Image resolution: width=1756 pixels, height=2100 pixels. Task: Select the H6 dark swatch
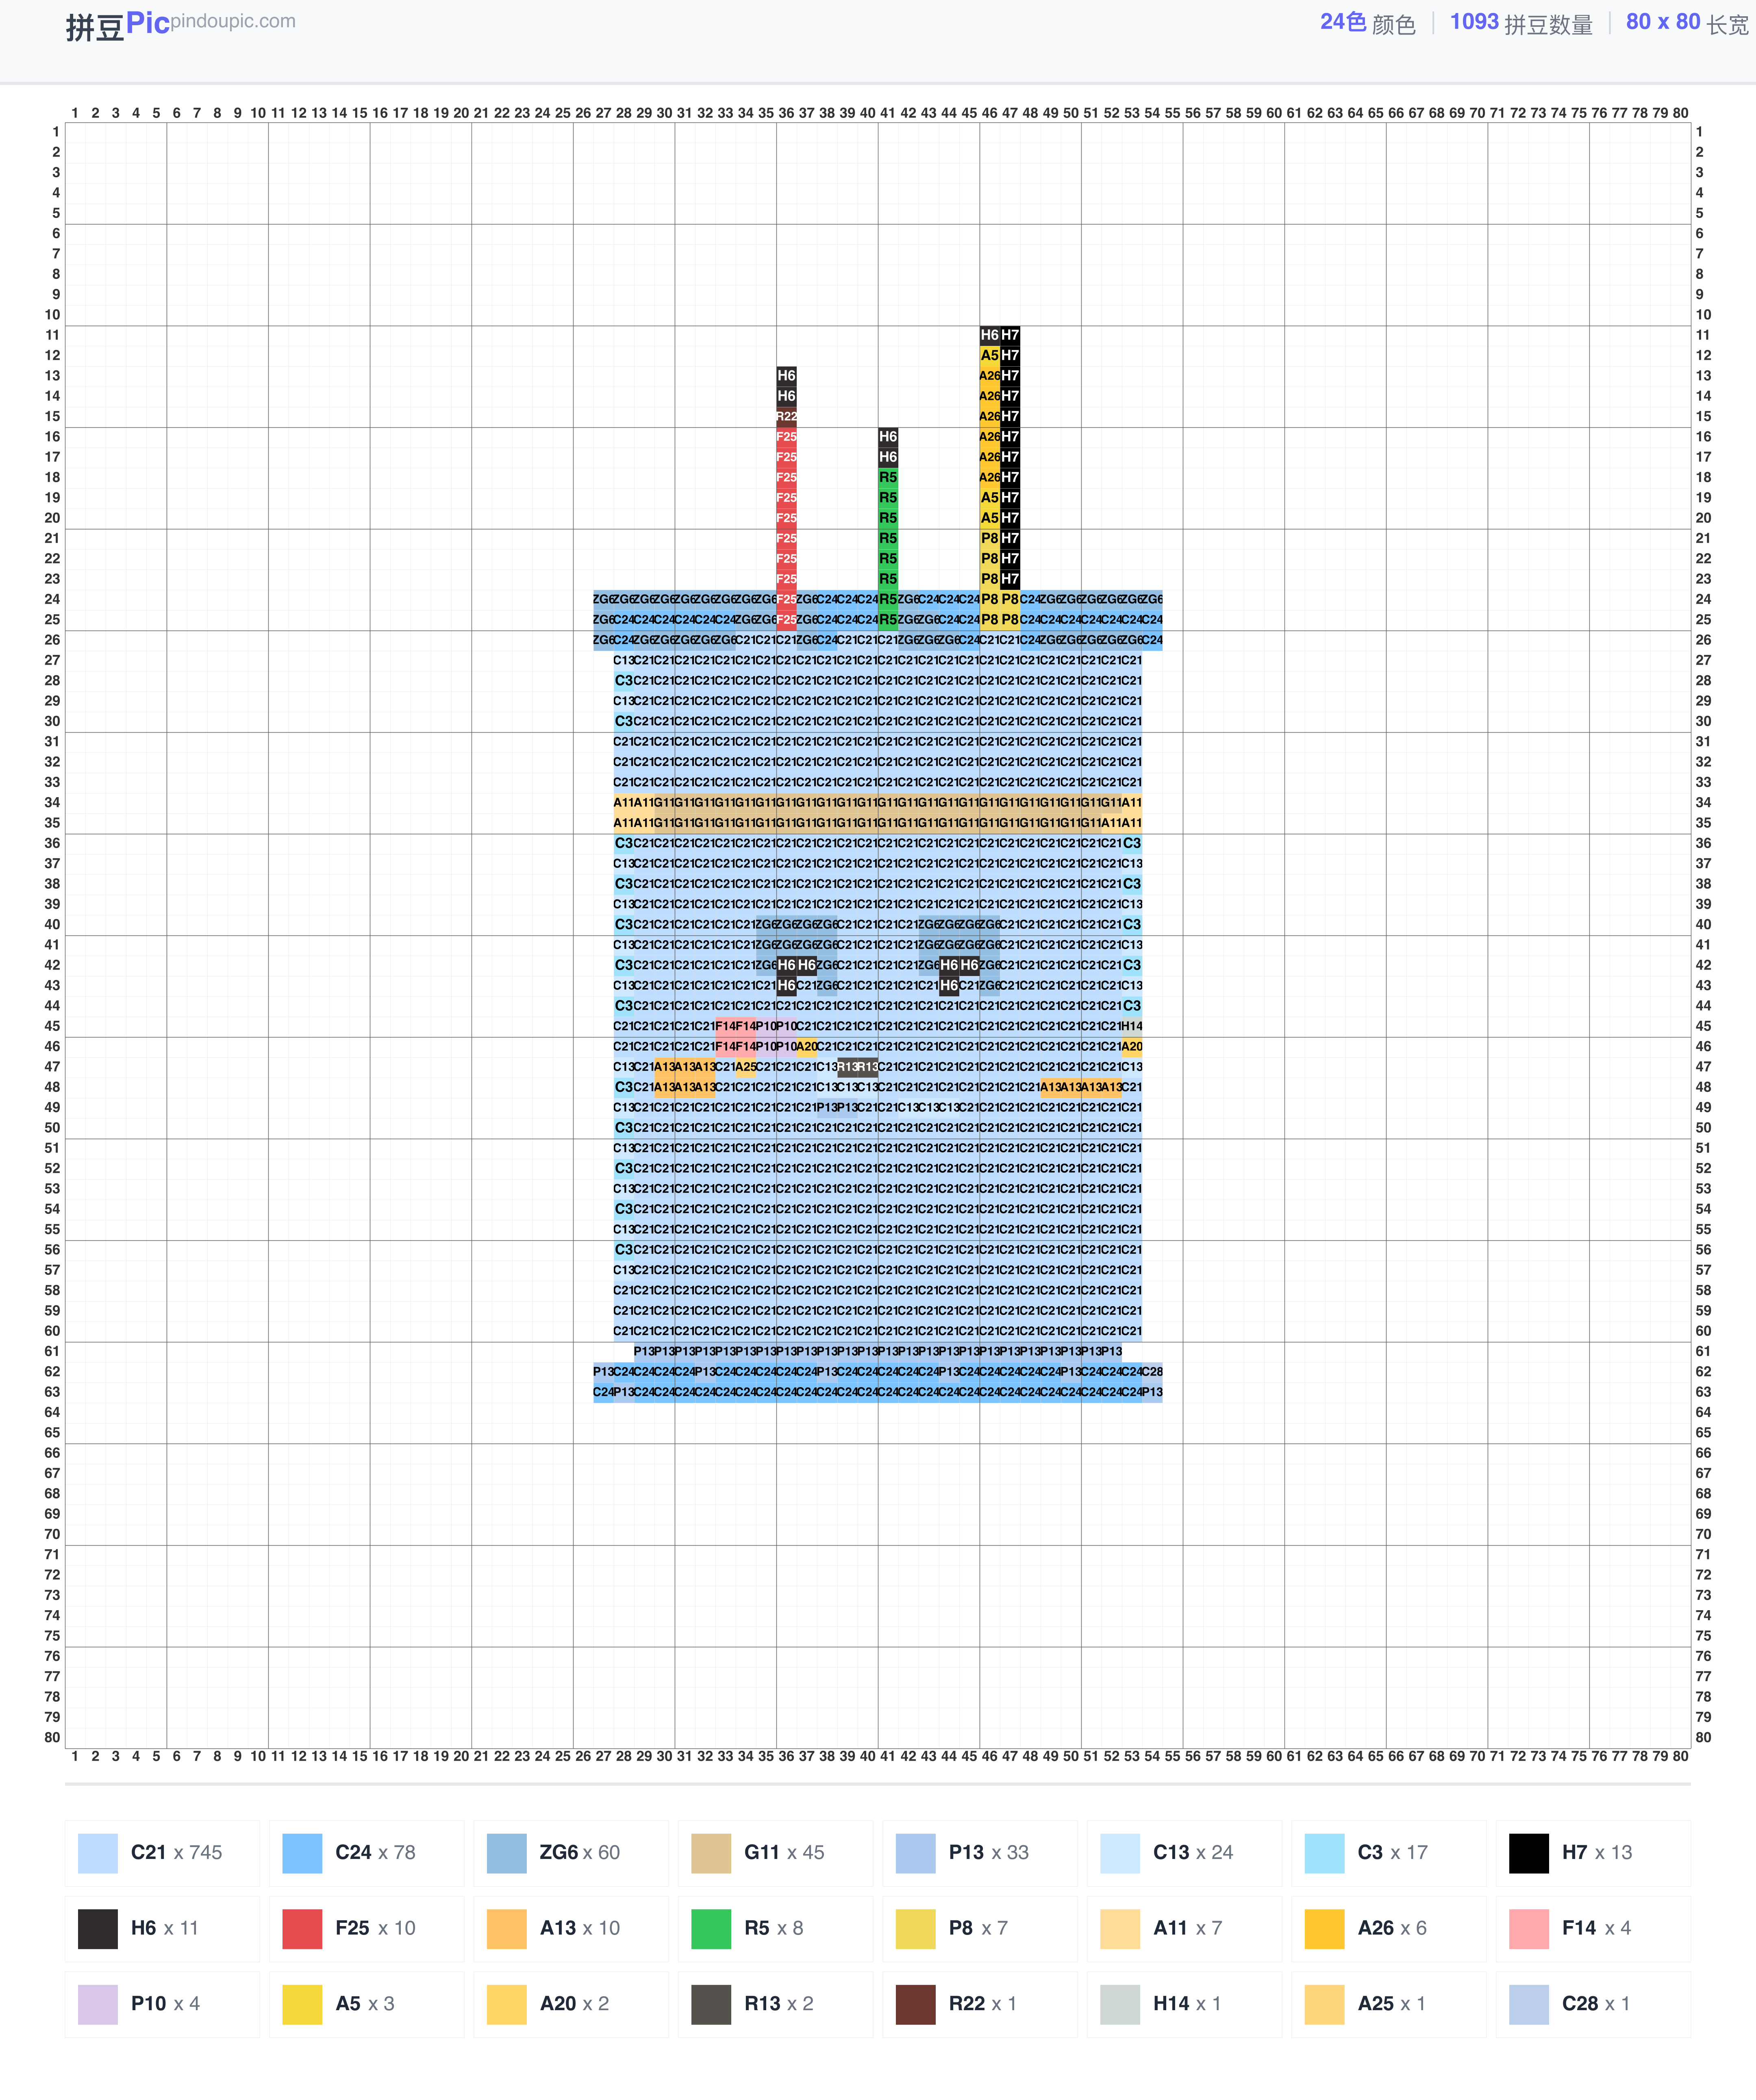98,1929
